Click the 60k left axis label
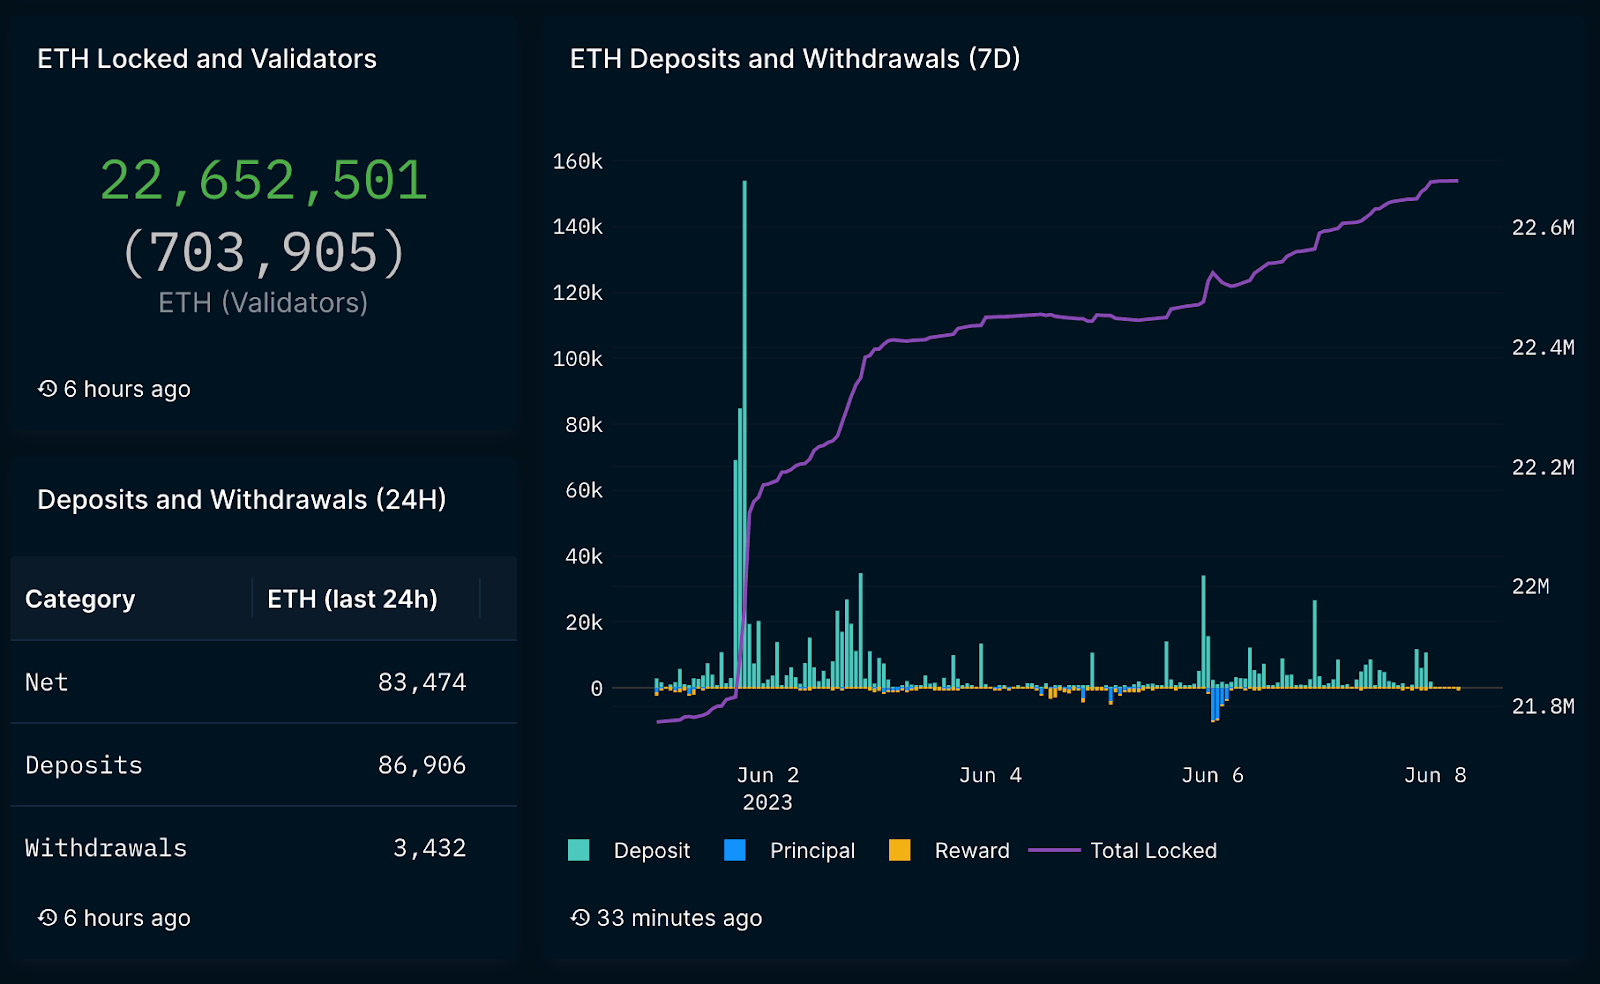 click(584, 490)
